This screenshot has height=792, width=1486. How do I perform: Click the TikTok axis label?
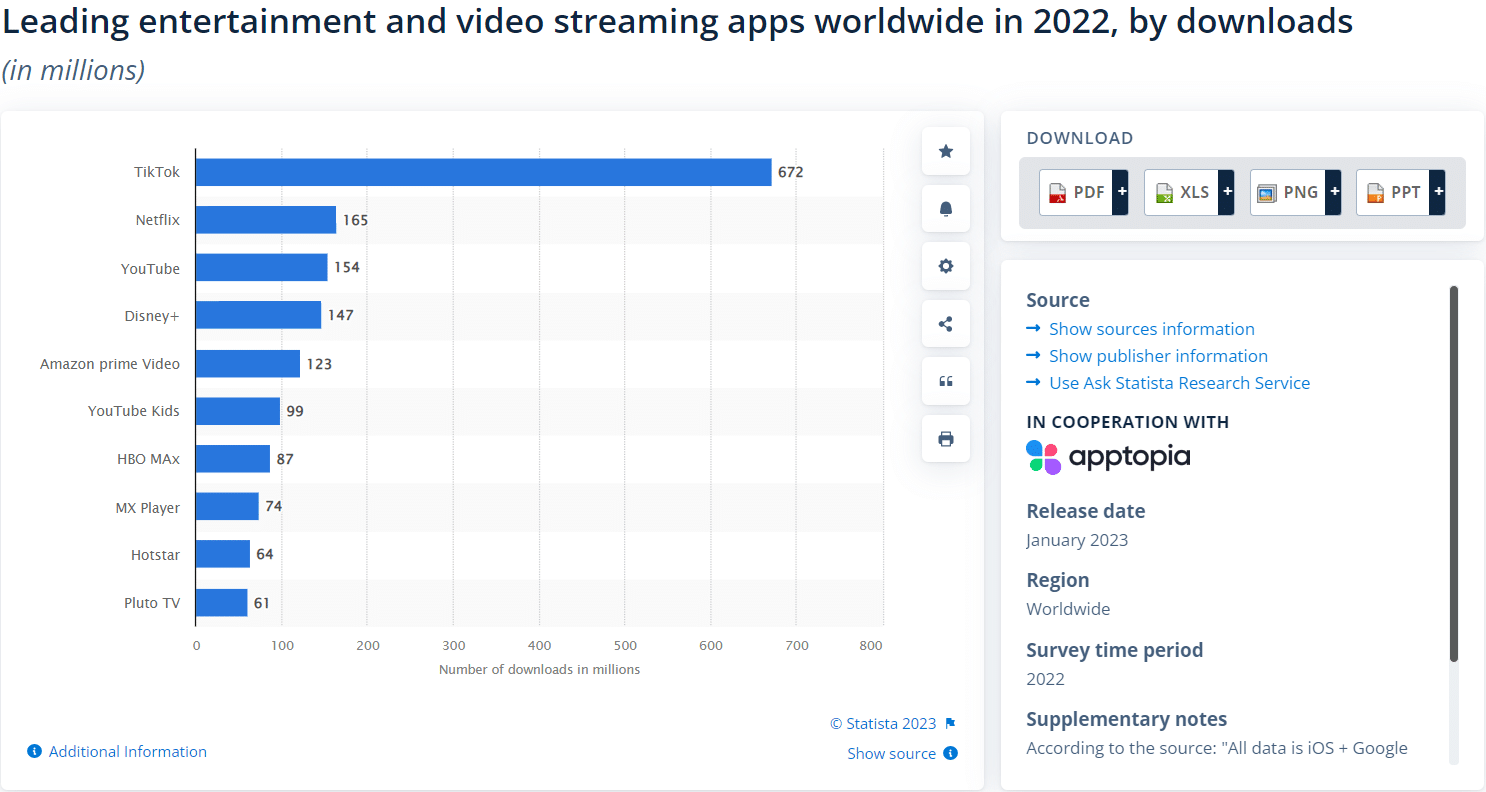[x=157, y=172]
